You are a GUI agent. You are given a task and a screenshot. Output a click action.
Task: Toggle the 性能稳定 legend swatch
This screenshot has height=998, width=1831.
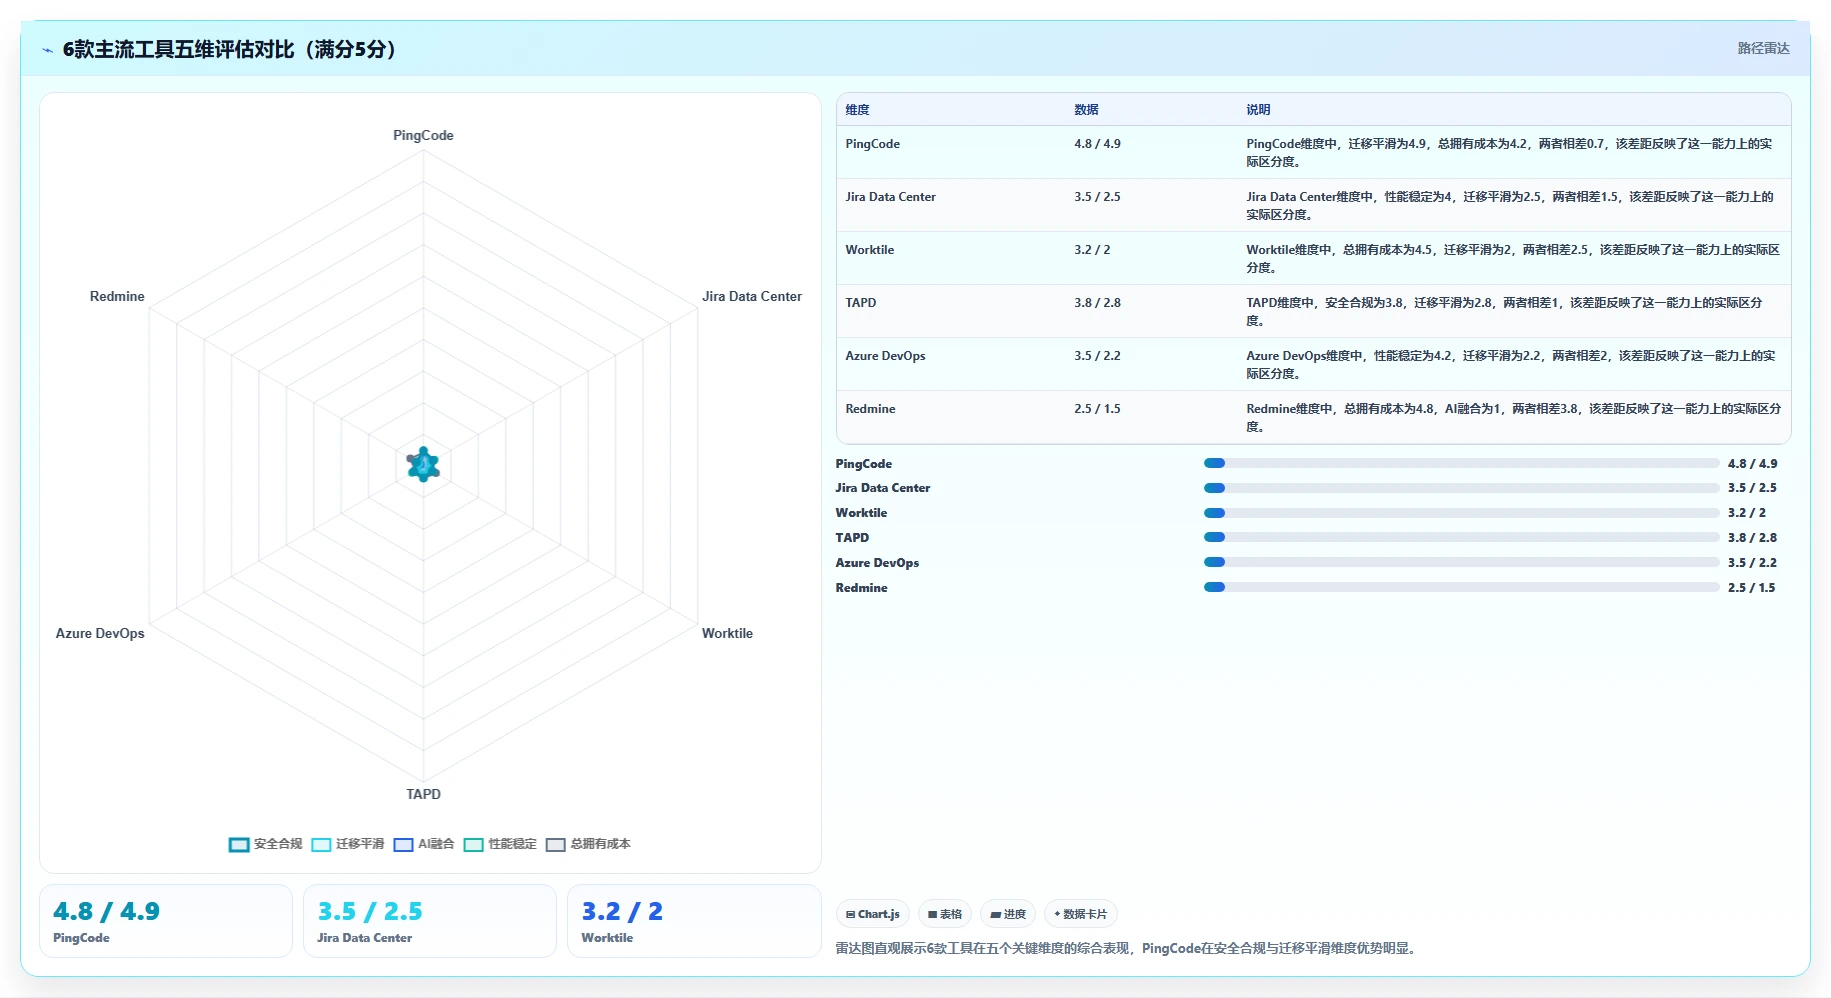(x=473, y=845)
